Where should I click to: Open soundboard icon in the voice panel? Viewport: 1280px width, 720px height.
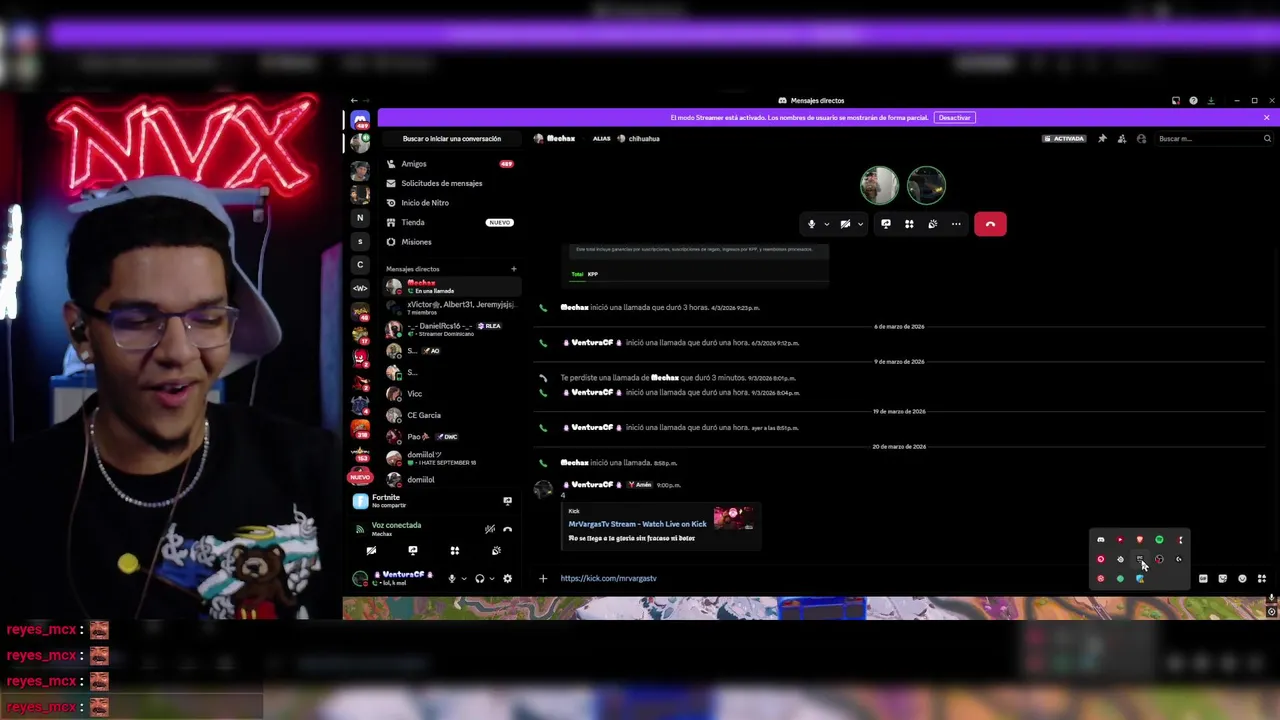point(496,551)
